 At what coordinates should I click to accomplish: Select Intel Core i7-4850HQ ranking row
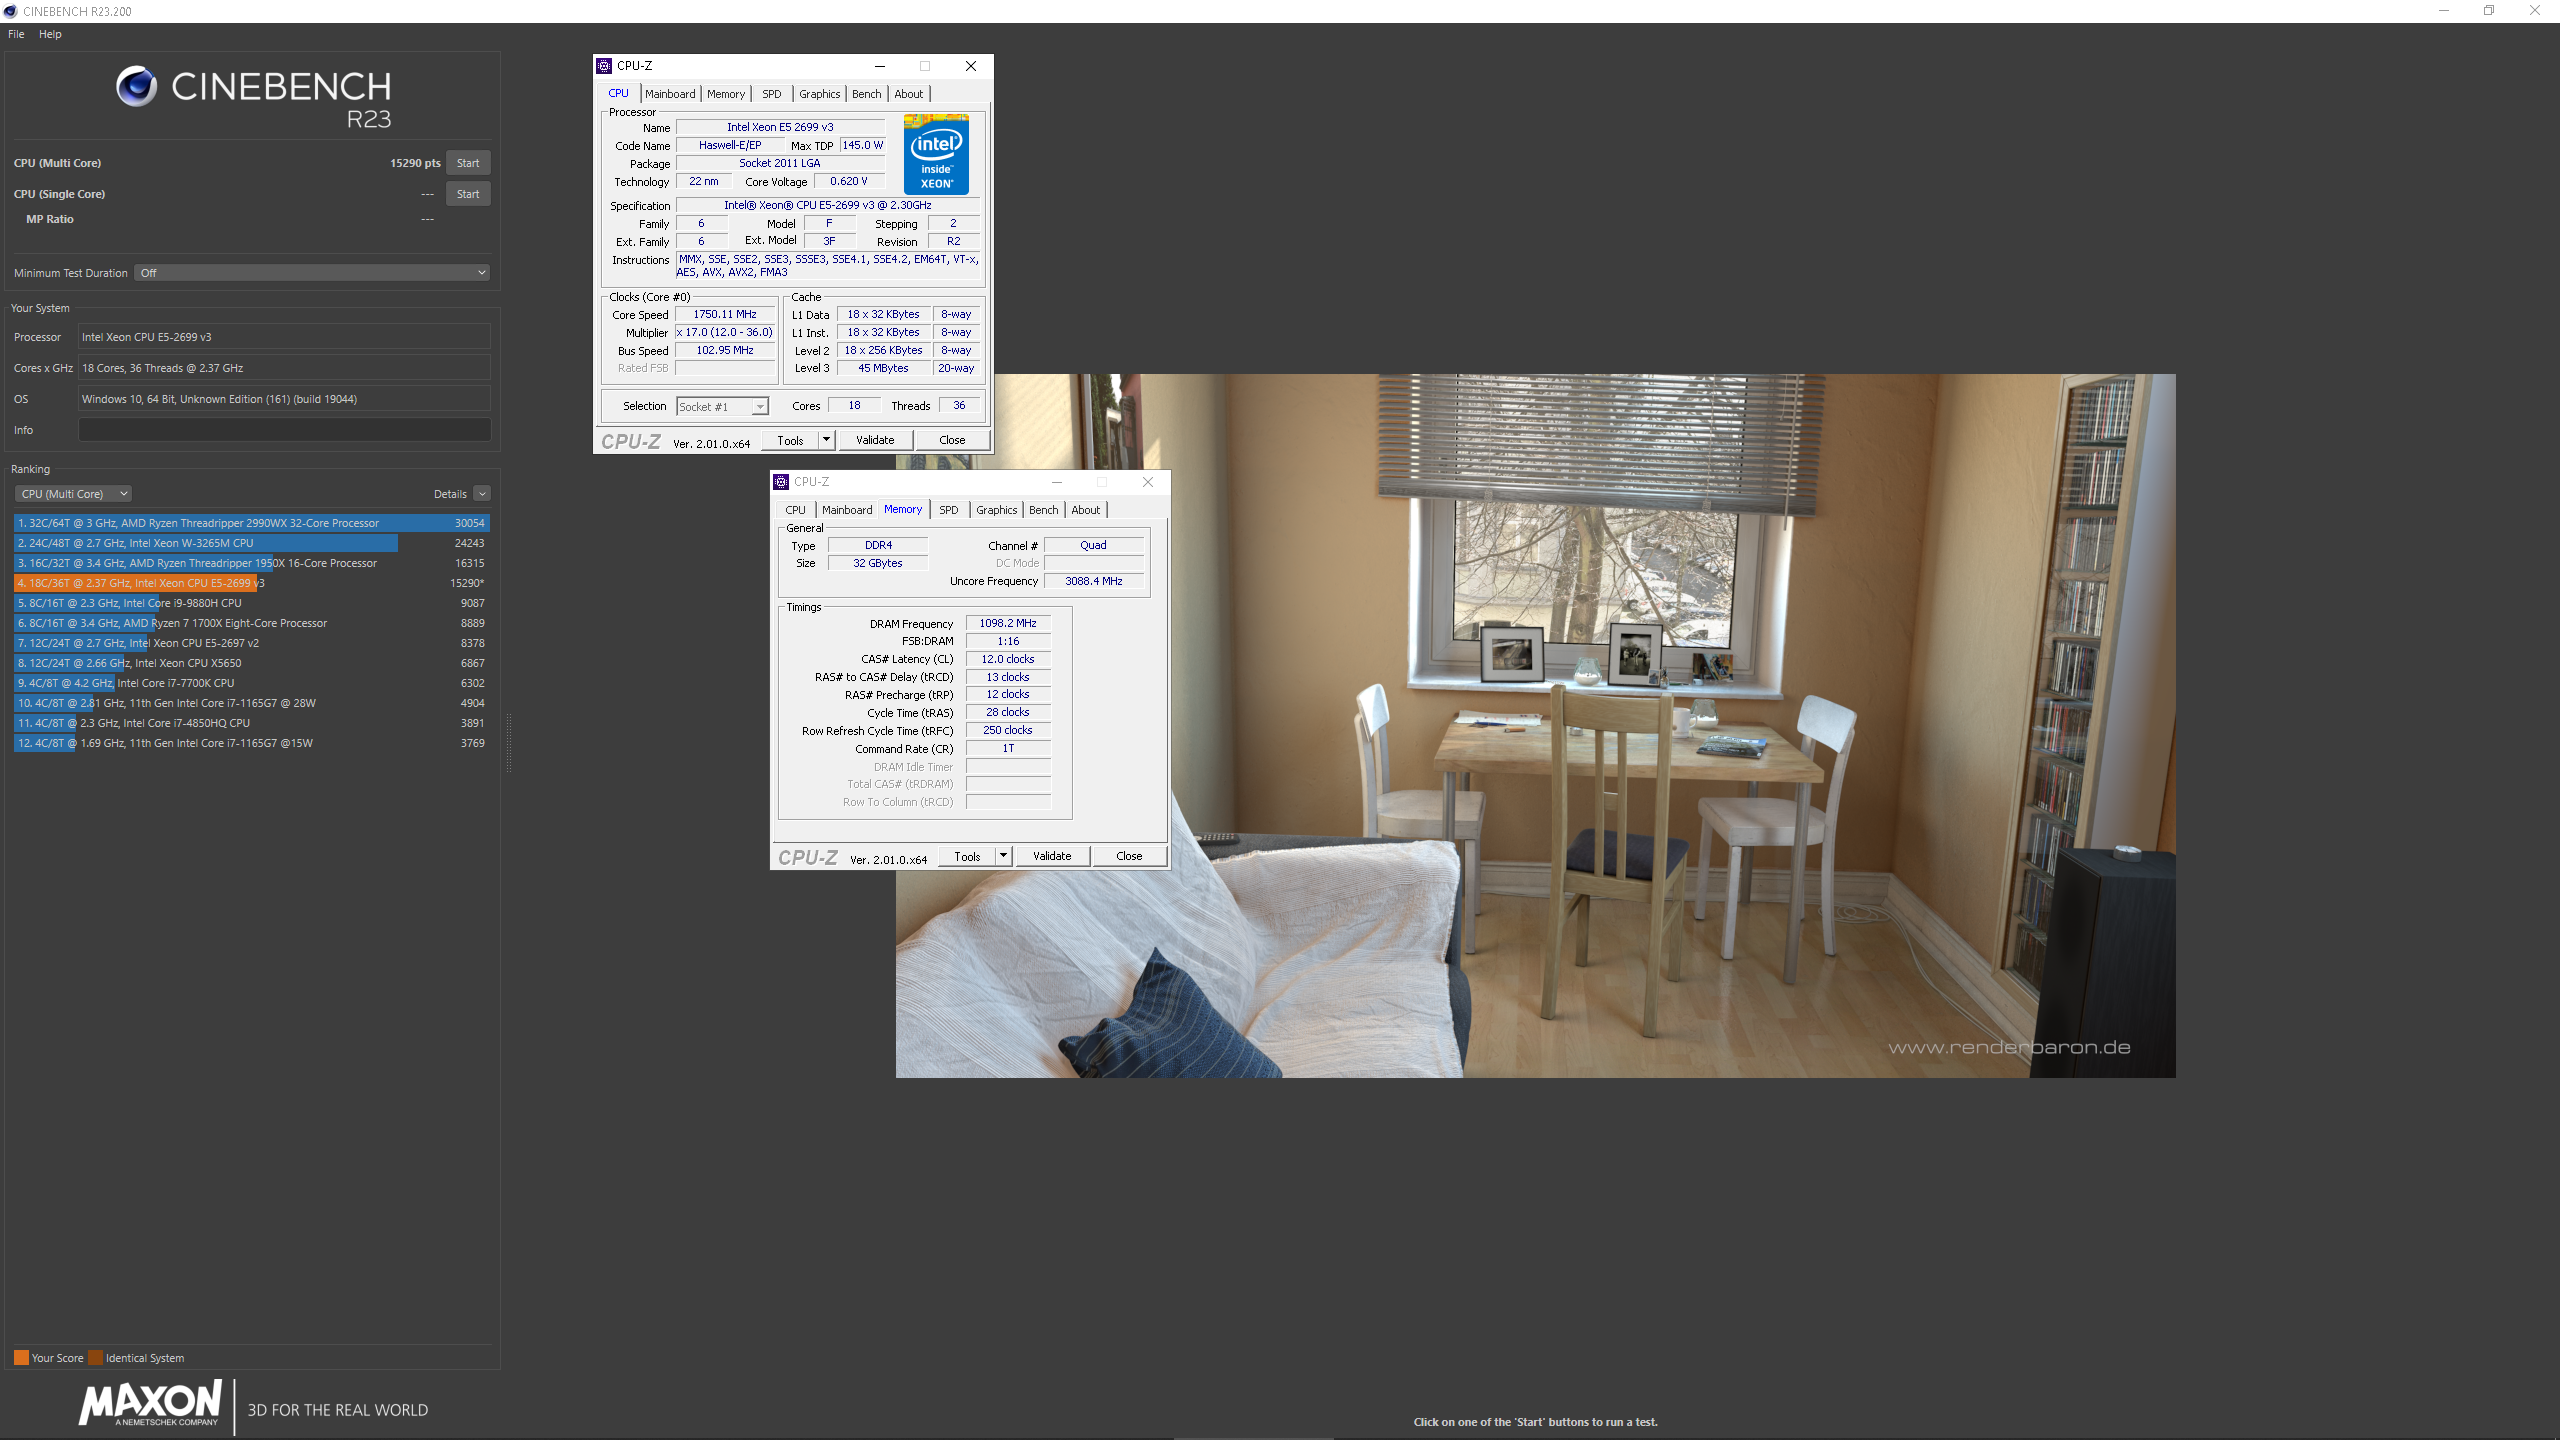point(251,723)
